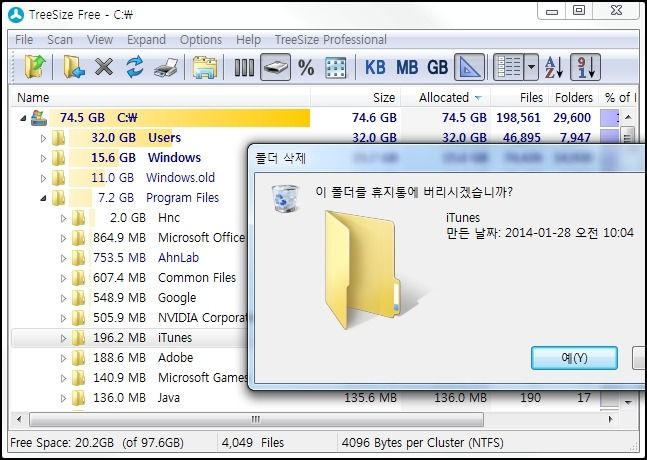Viewport: 647px width, 460px height.
Task: Click the Google folder icon
Action: tap(78, 298)
